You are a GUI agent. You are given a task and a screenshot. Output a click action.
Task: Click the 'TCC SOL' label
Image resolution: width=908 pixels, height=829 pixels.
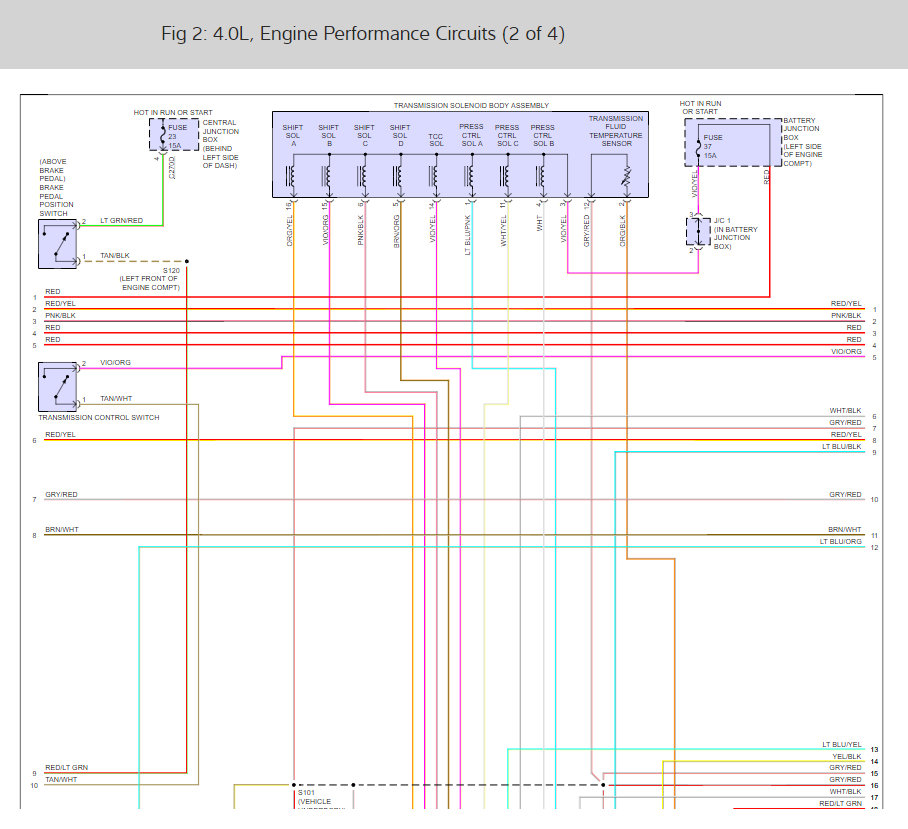436,140
